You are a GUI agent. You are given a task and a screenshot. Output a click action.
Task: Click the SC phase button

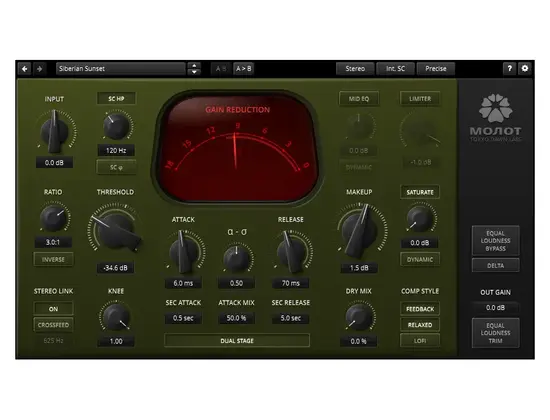116,167
